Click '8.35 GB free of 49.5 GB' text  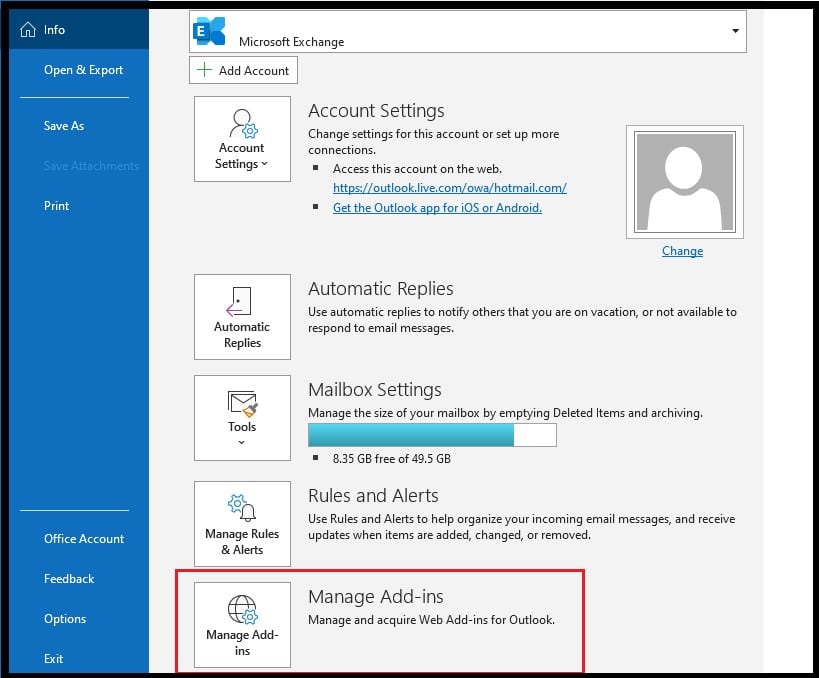point(392,459)
